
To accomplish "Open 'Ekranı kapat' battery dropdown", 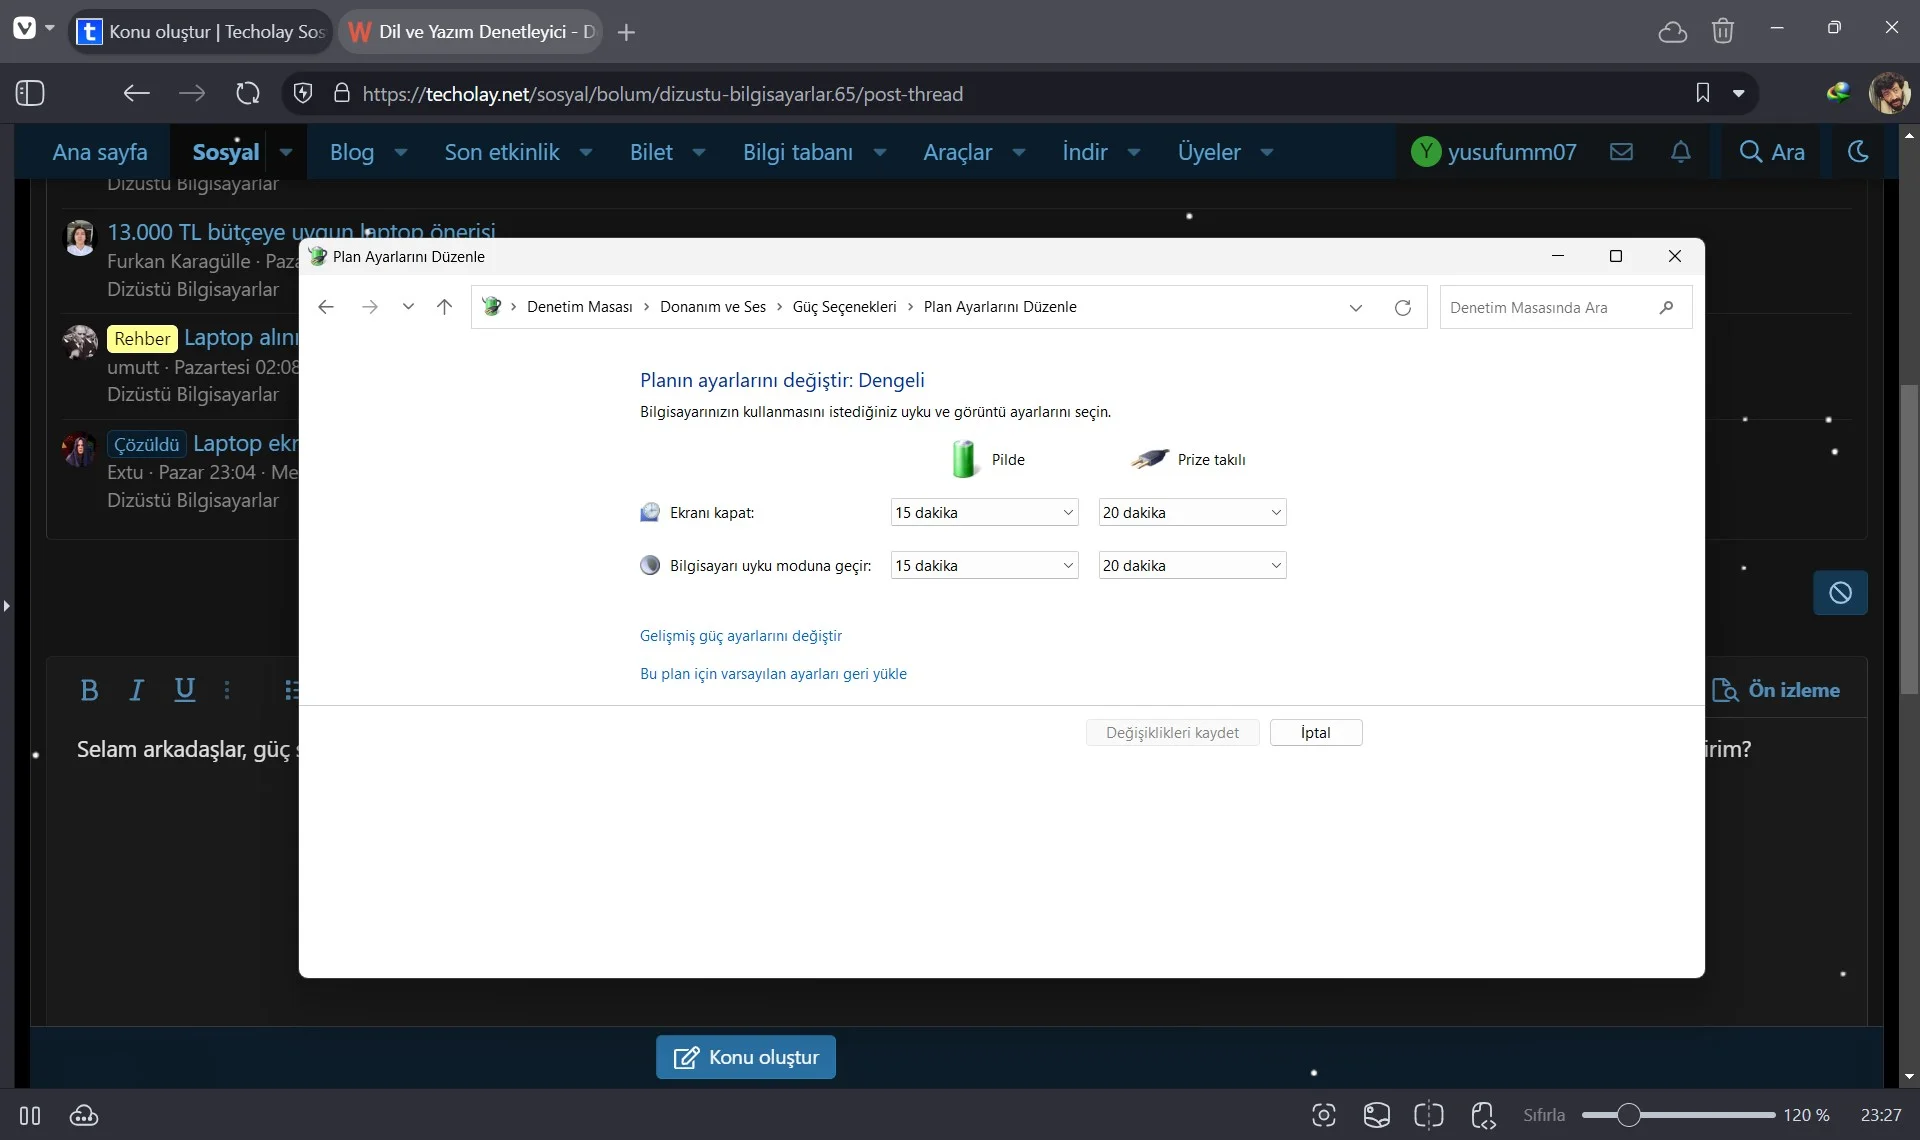I will (984, 512).
